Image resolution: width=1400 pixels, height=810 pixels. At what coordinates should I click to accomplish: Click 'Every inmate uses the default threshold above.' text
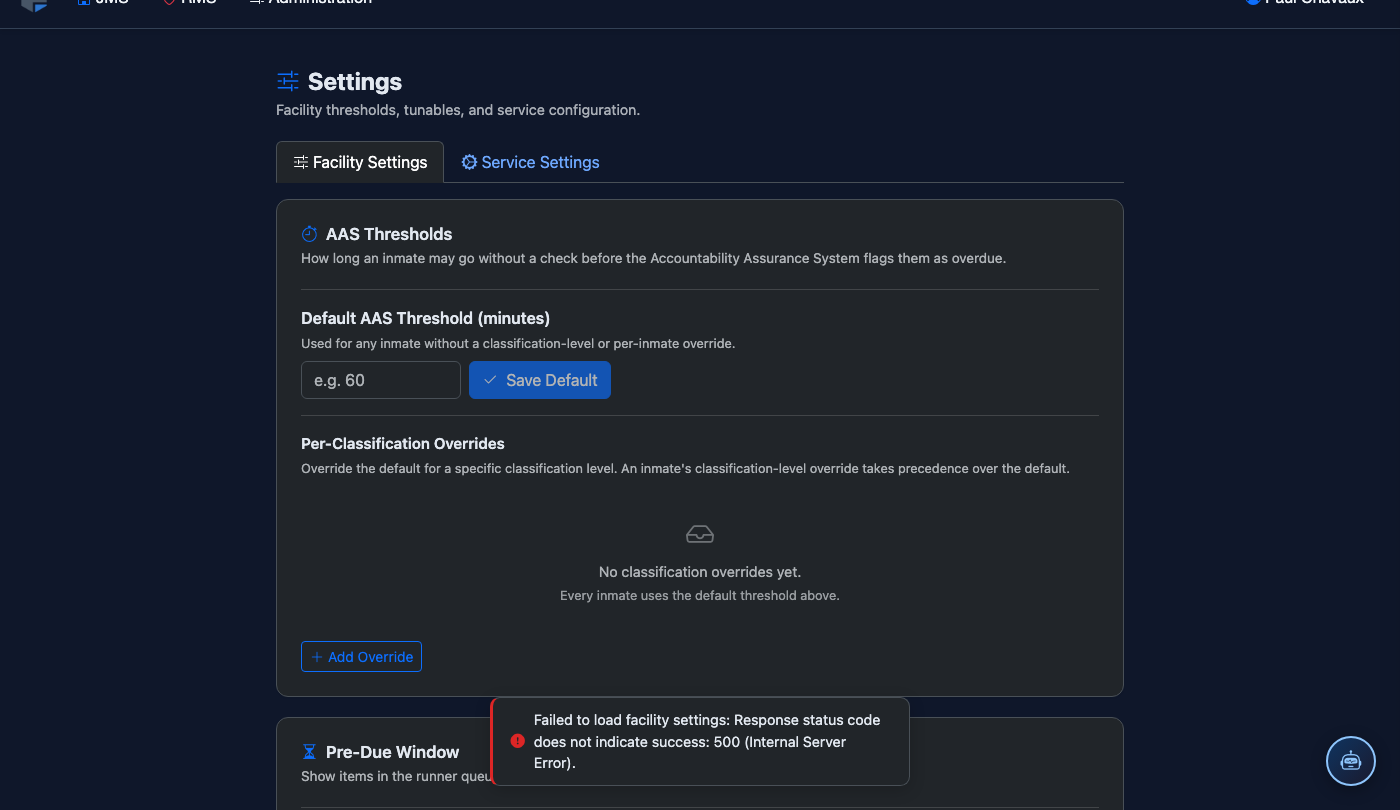click(700, 595)
